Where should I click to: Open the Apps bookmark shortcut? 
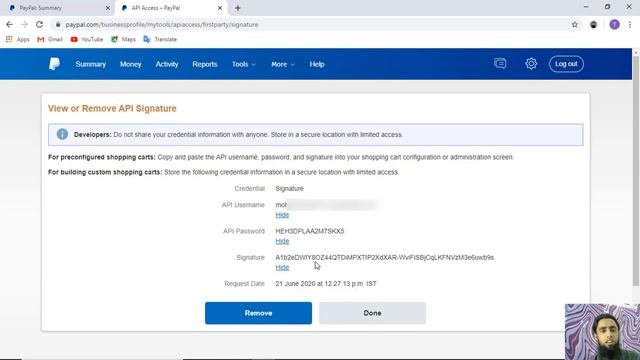click(x=18, y=39)
